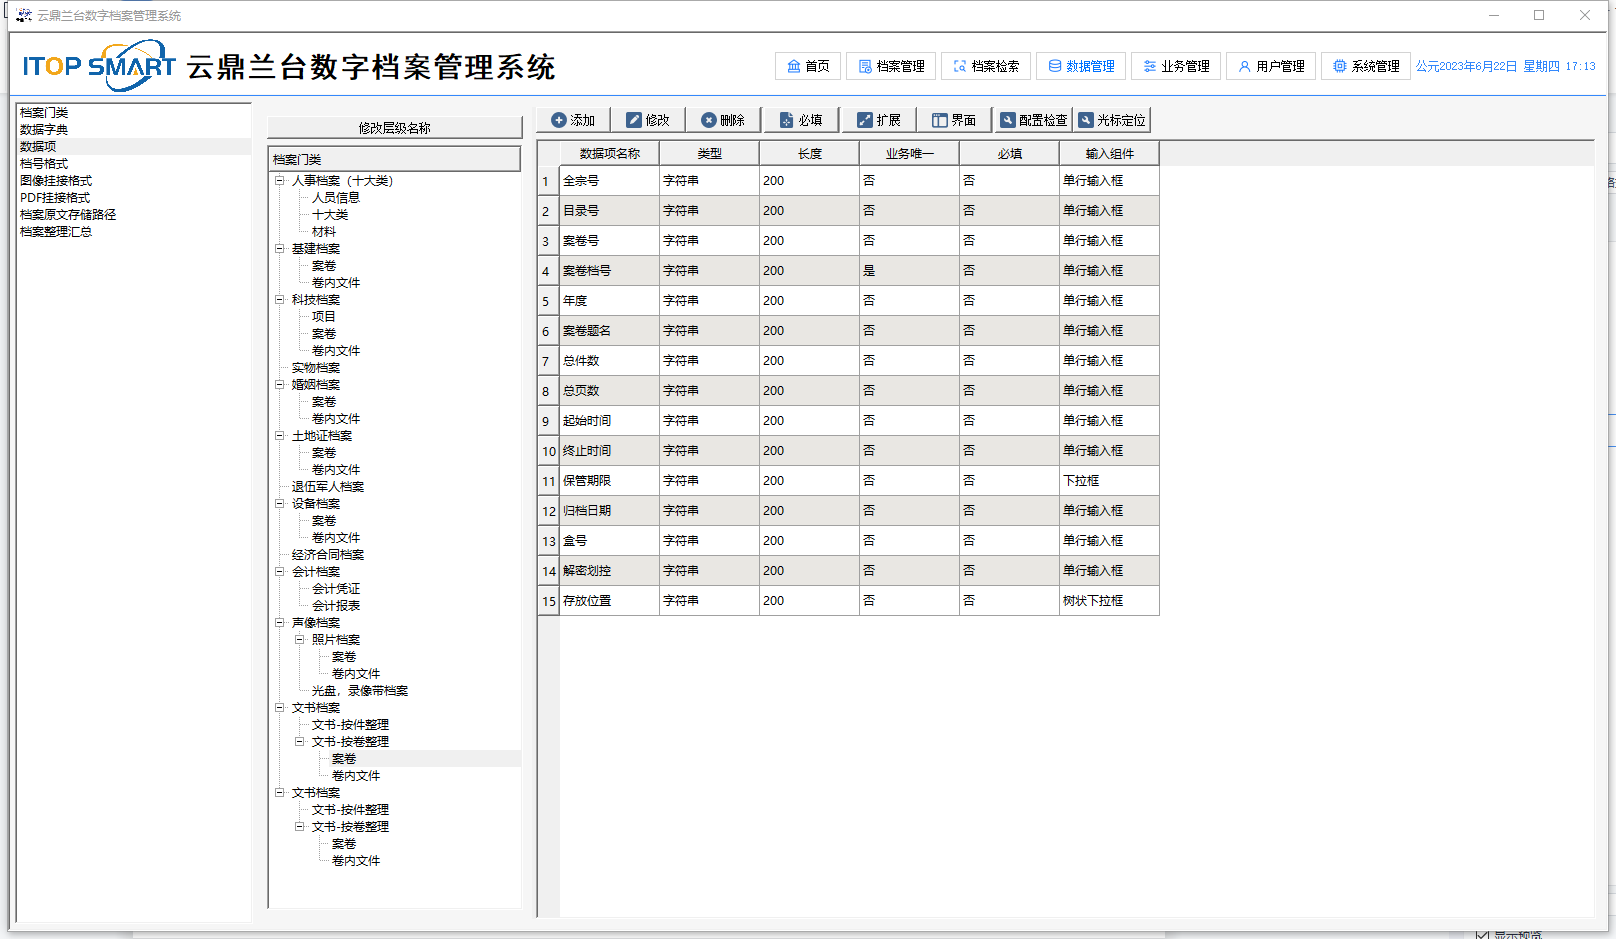Open the 档案管理 top menu
Image resolution: width=1616 pixels, height=939 pixels.
pos(891,66)
